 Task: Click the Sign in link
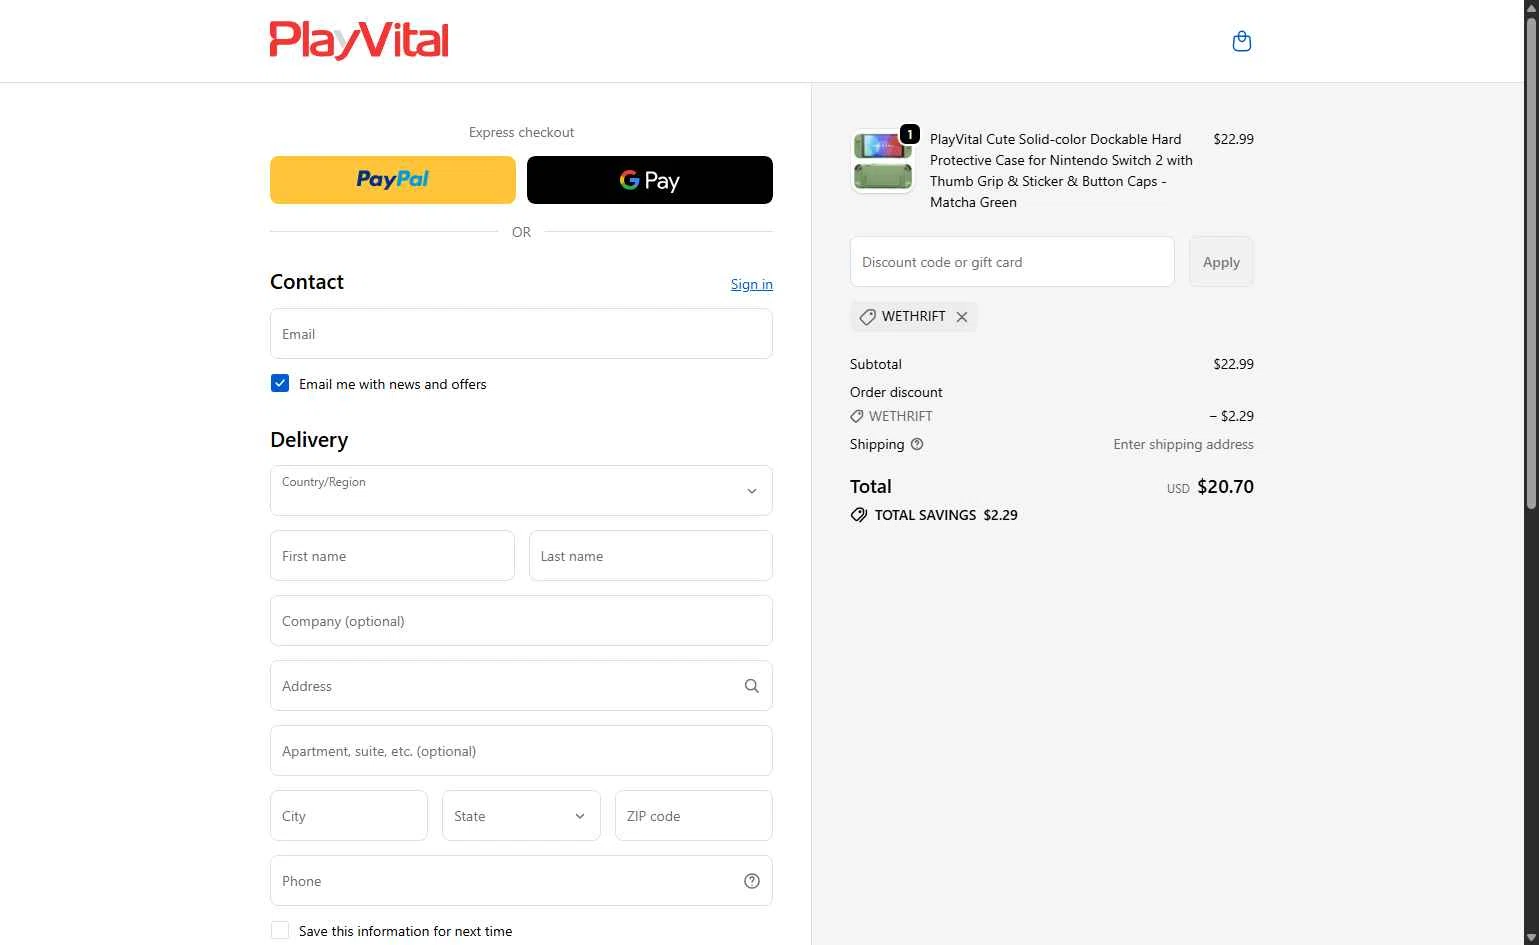(751, 284)
